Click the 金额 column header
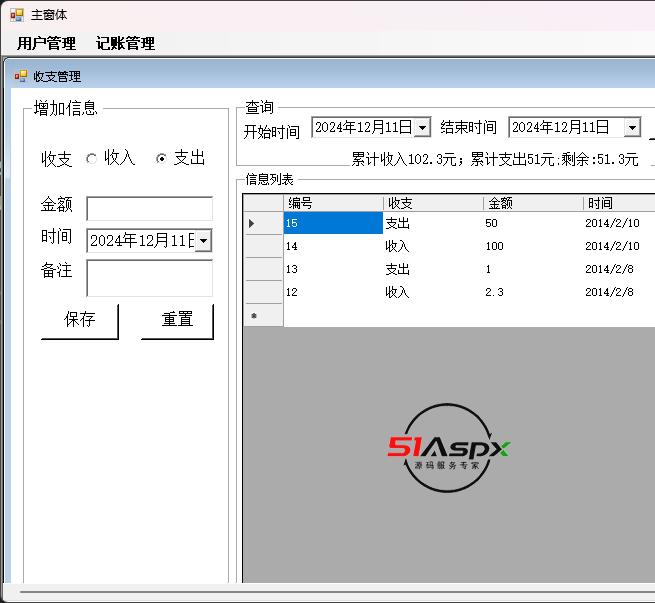This screenshot has height=603, width=655. 532,203
